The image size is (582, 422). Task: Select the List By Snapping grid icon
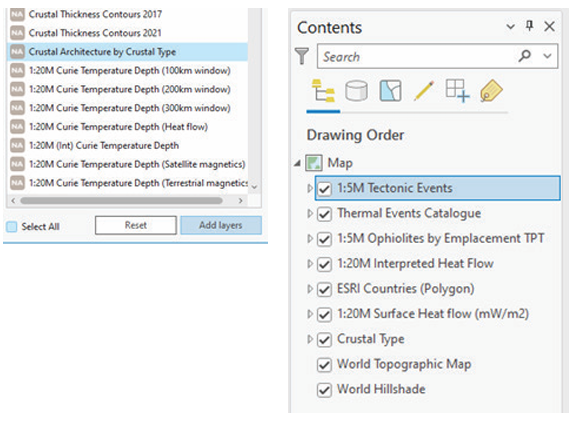[x=457, y=91]
